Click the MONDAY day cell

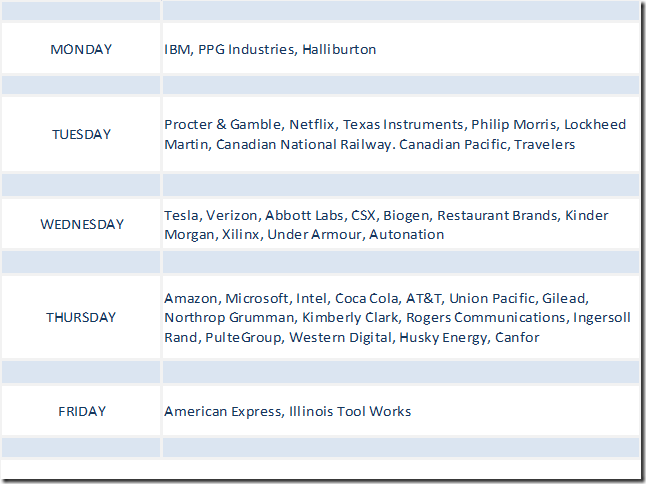point(81,49)
